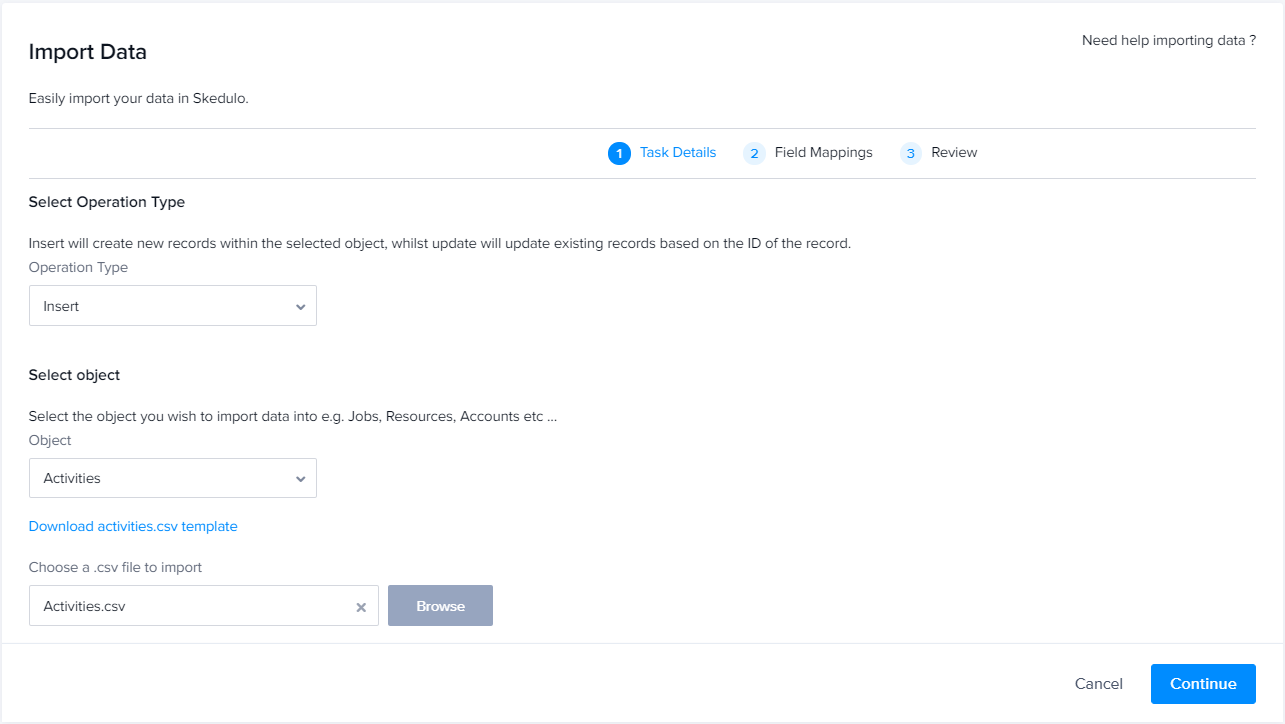
Task: Switch to the Field Mappings step
Action: tap(823, 152)
